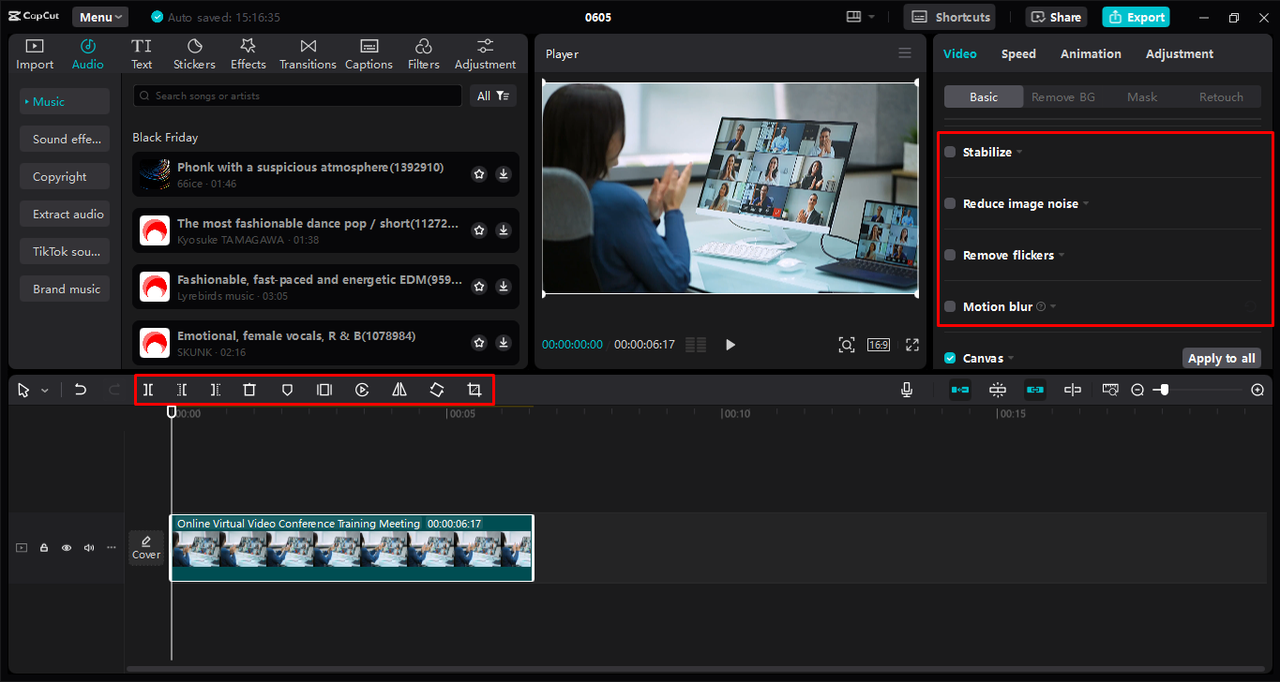
Task: Click the Export button
Action: click(x=1136, y=17)
